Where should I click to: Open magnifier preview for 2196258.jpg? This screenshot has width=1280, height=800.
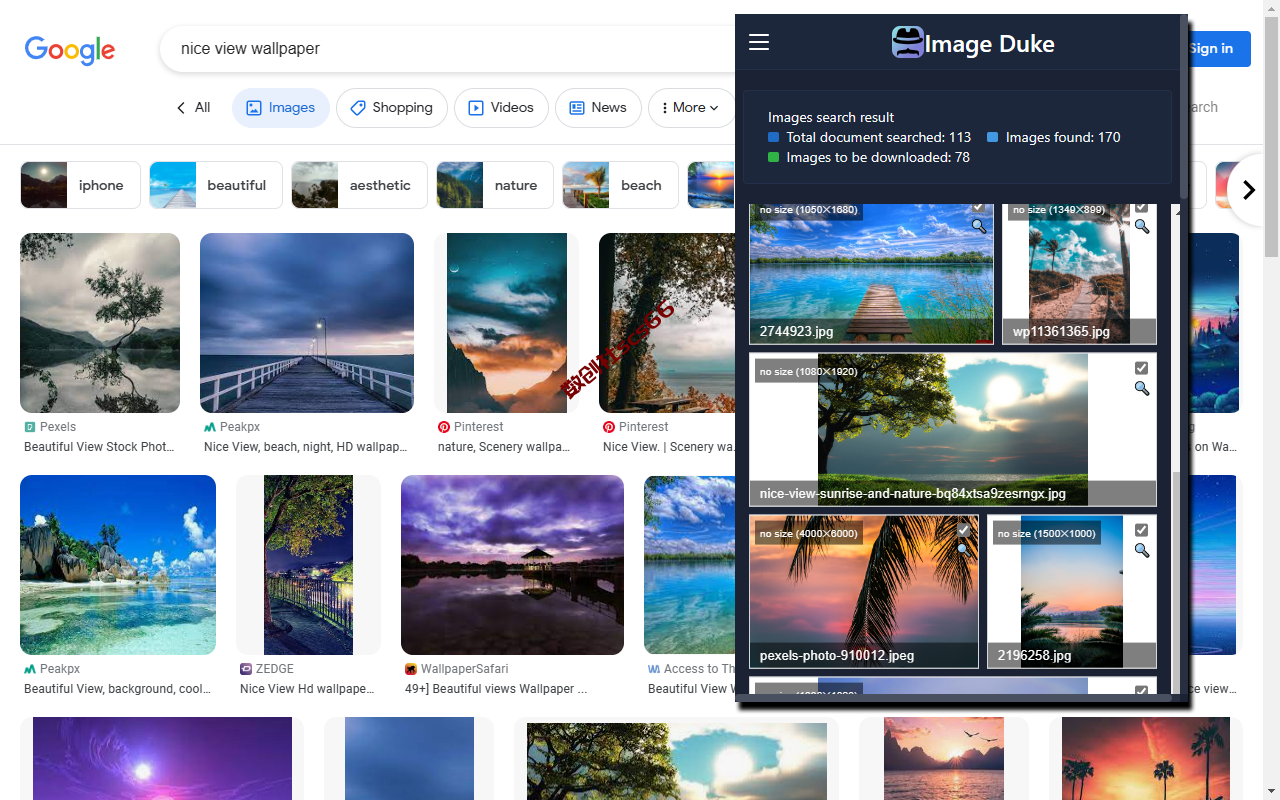[1142, 551]
